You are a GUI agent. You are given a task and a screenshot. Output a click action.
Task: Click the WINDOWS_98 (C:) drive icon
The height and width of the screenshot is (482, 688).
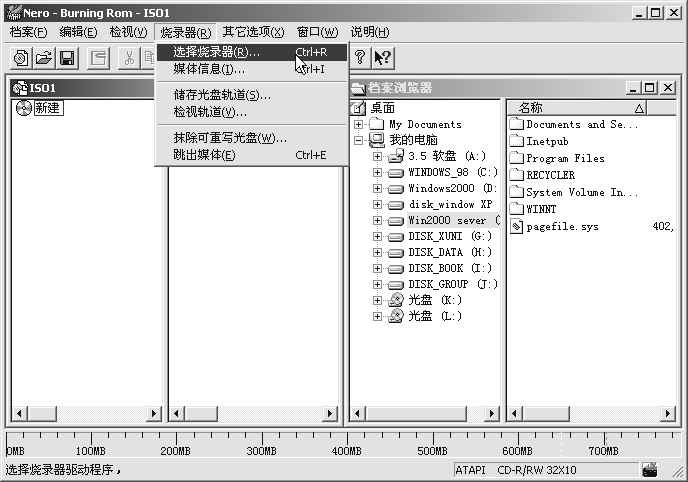click(396, 173)
